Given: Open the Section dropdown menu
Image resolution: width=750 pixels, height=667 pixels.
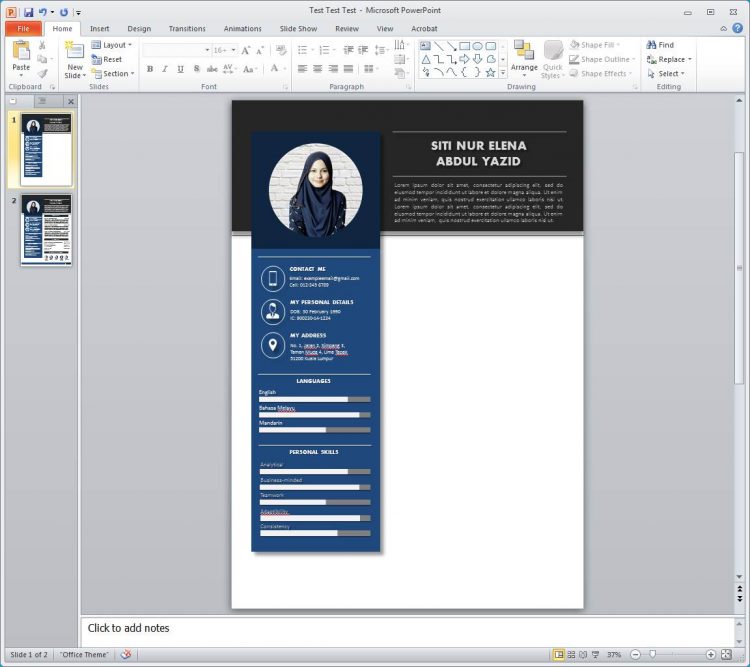Looking at the screenshot, I should click(x=111, y=73).
